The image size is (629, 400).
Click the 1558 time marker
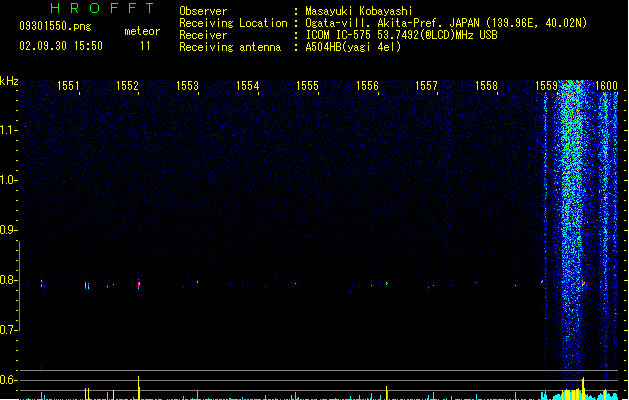coord(486,86)
